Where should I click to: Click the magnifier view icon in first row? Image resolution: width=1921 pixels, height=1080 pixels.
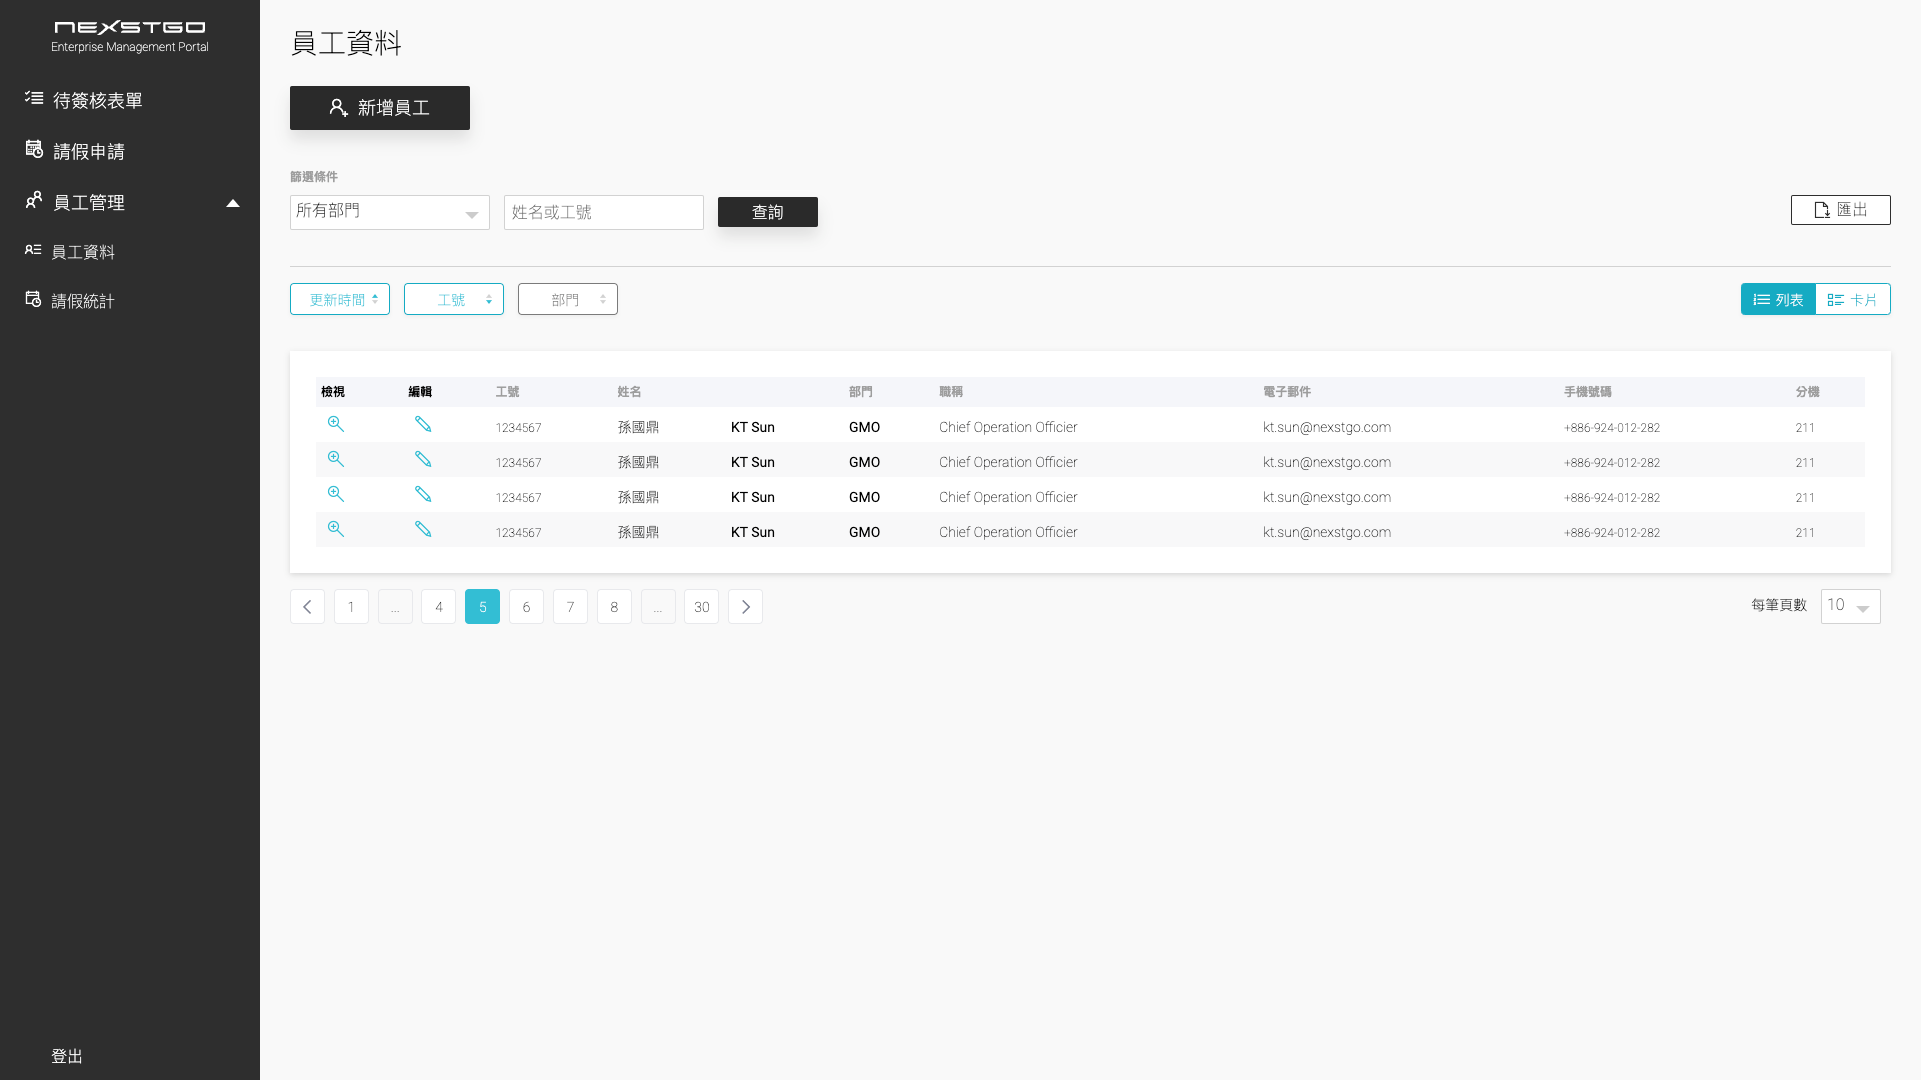[x=336, y=424]
